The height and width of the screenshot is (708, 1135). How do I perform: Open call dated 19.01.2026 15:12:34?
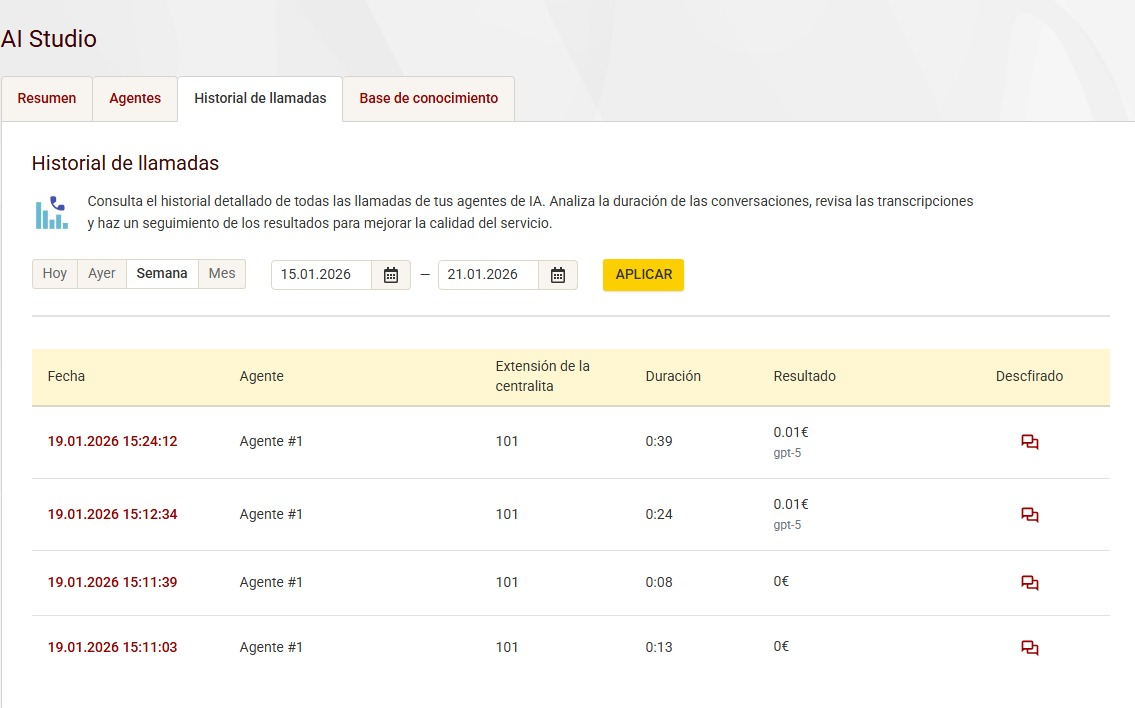[112, 515]
